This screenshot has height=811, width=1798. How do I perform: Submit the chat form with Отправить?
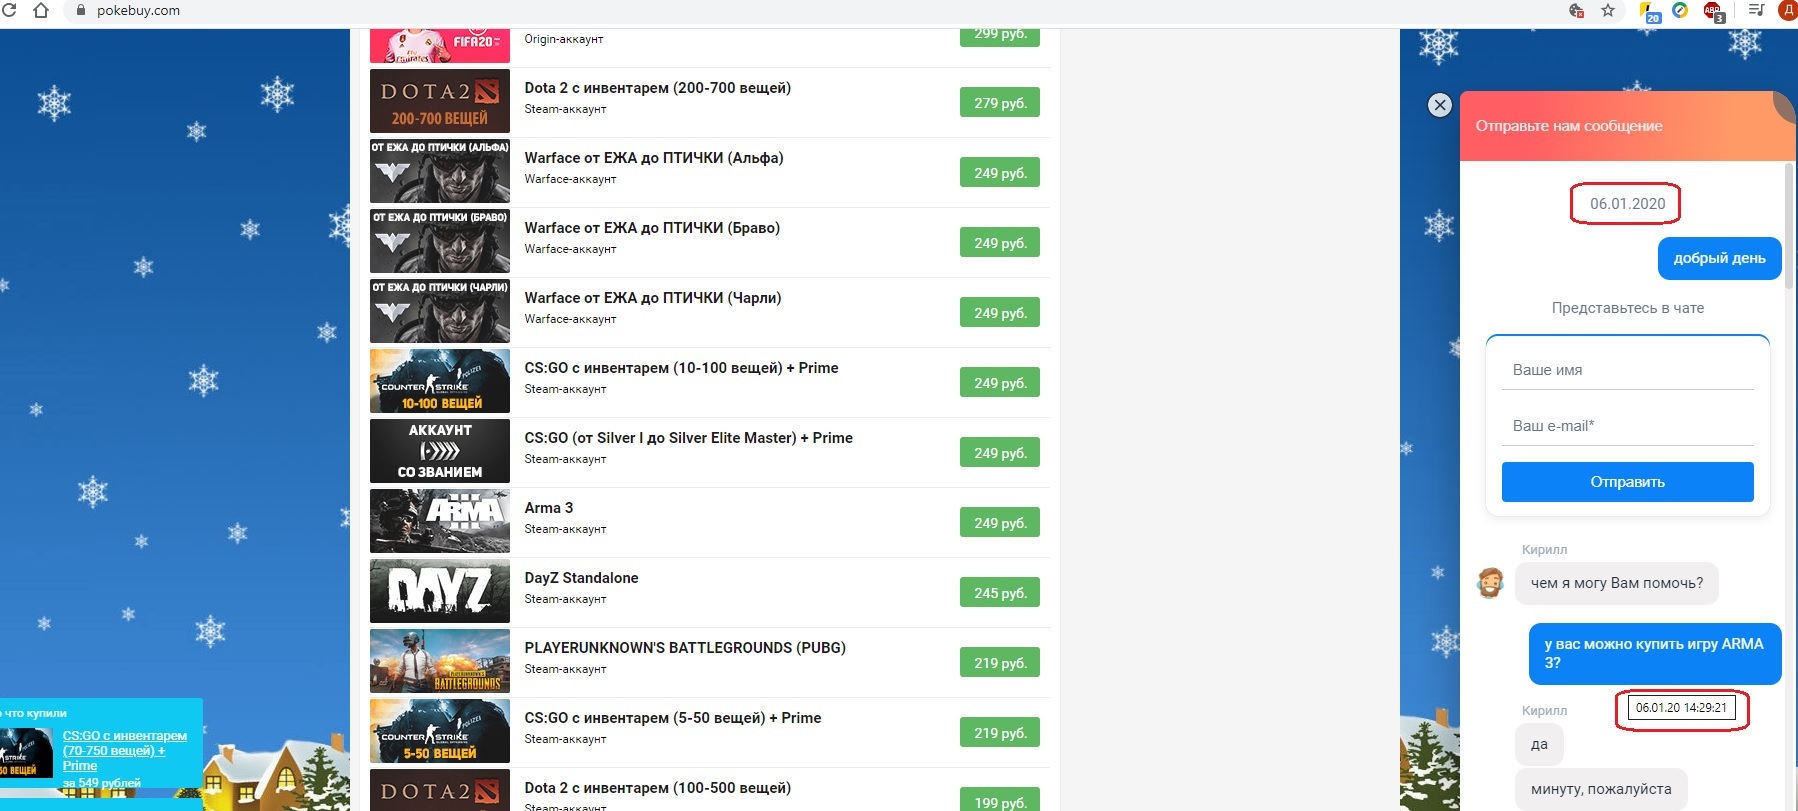(1628, 482)
